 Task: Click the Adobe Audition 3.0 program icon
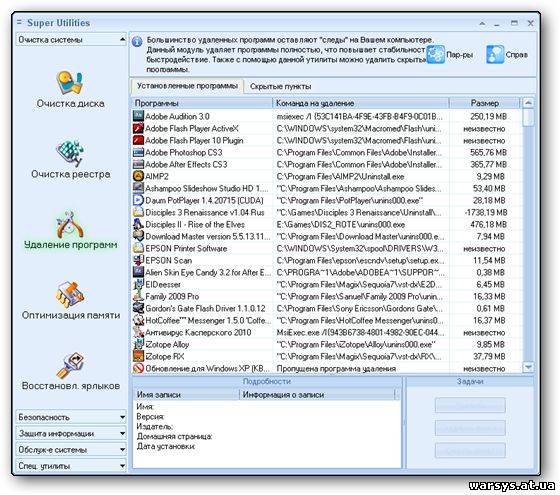[x=138, y=116]
